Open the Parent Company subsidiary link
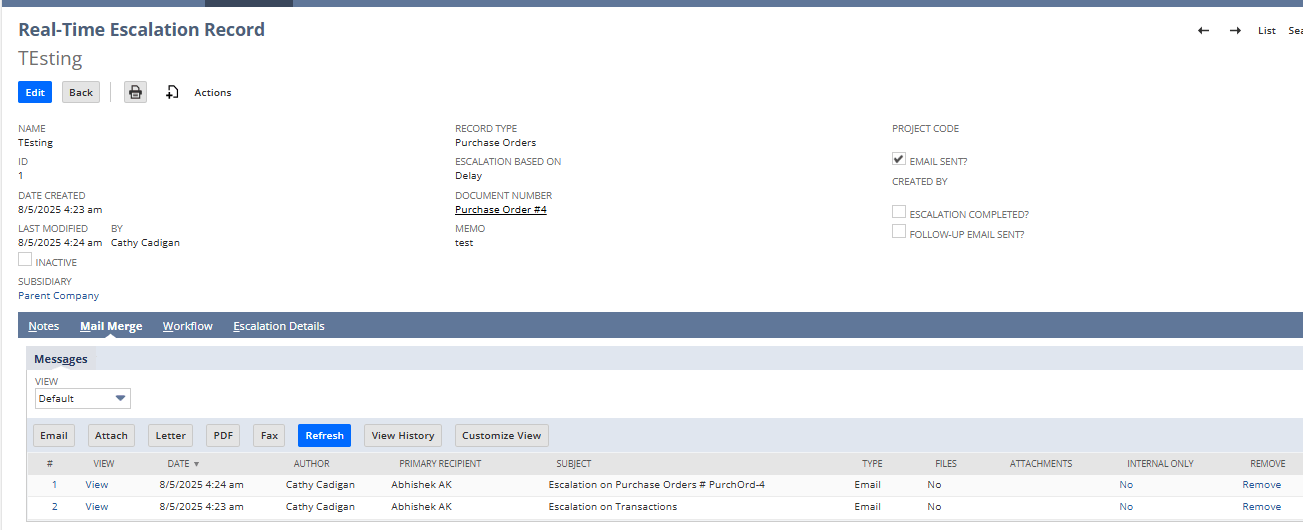 (x=58, y=296)
